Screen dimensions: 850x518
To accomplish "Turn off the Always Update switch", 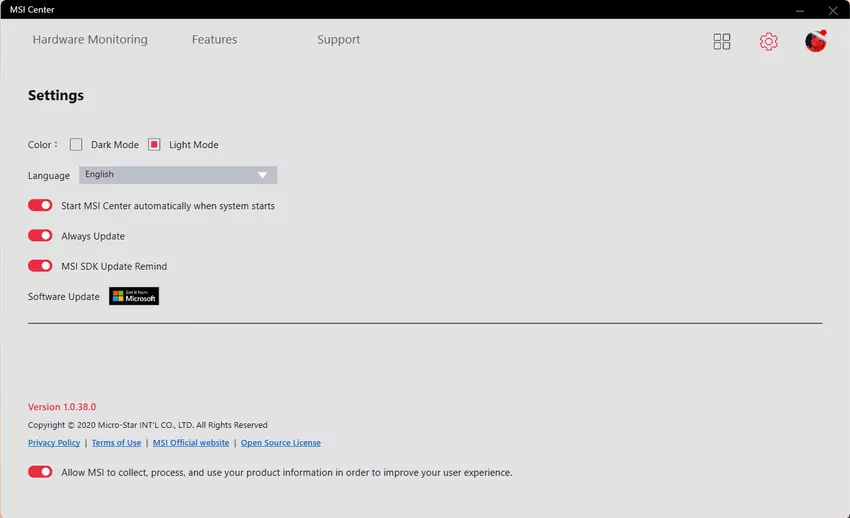I will click(x=40, y=235).
